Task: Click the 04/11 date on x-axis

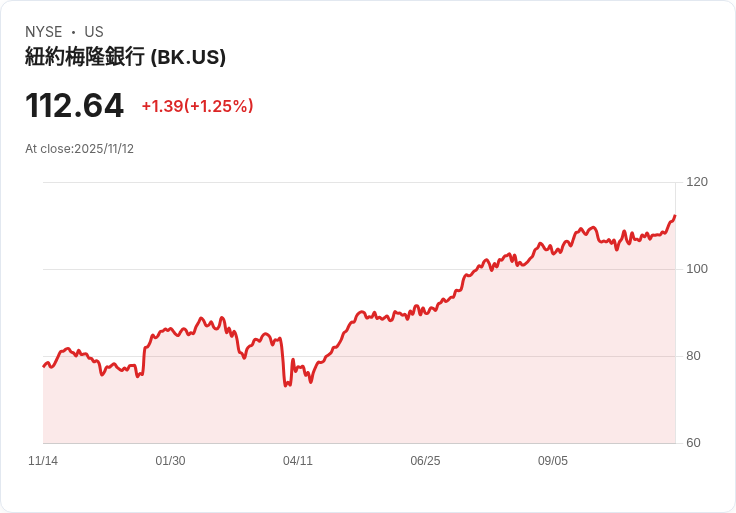Action: (x=298, y=461)
